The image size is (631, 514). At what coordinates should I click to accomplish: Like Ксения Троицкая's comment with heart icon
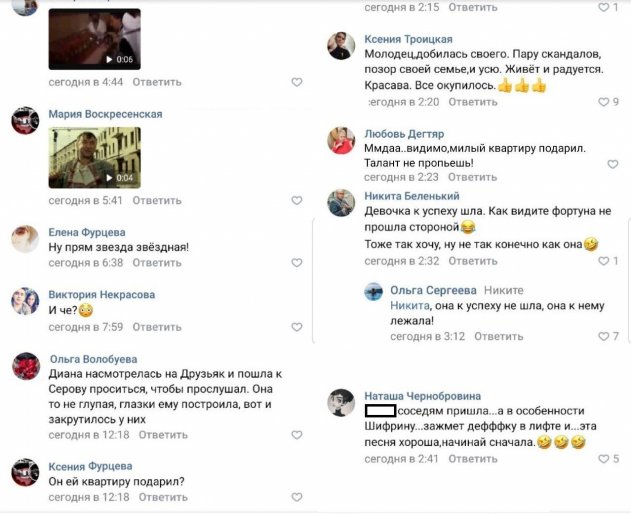pos(603,102)
